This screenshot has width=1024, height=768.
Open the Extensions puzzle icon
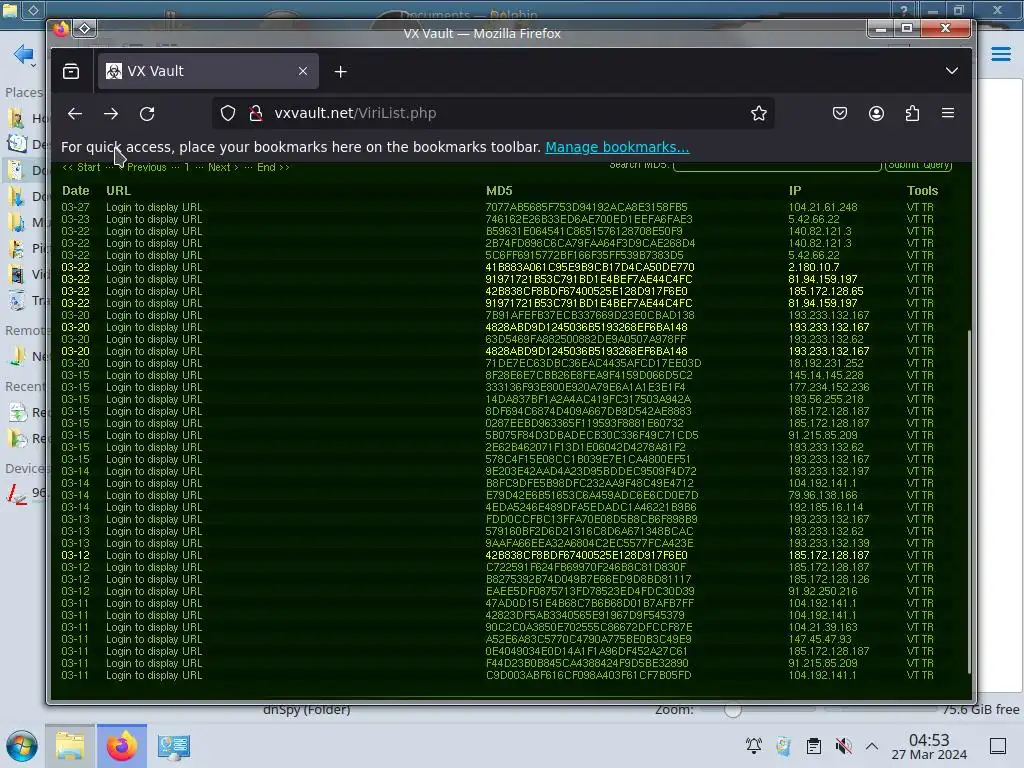pyautogui.click(x=912, y=114)
